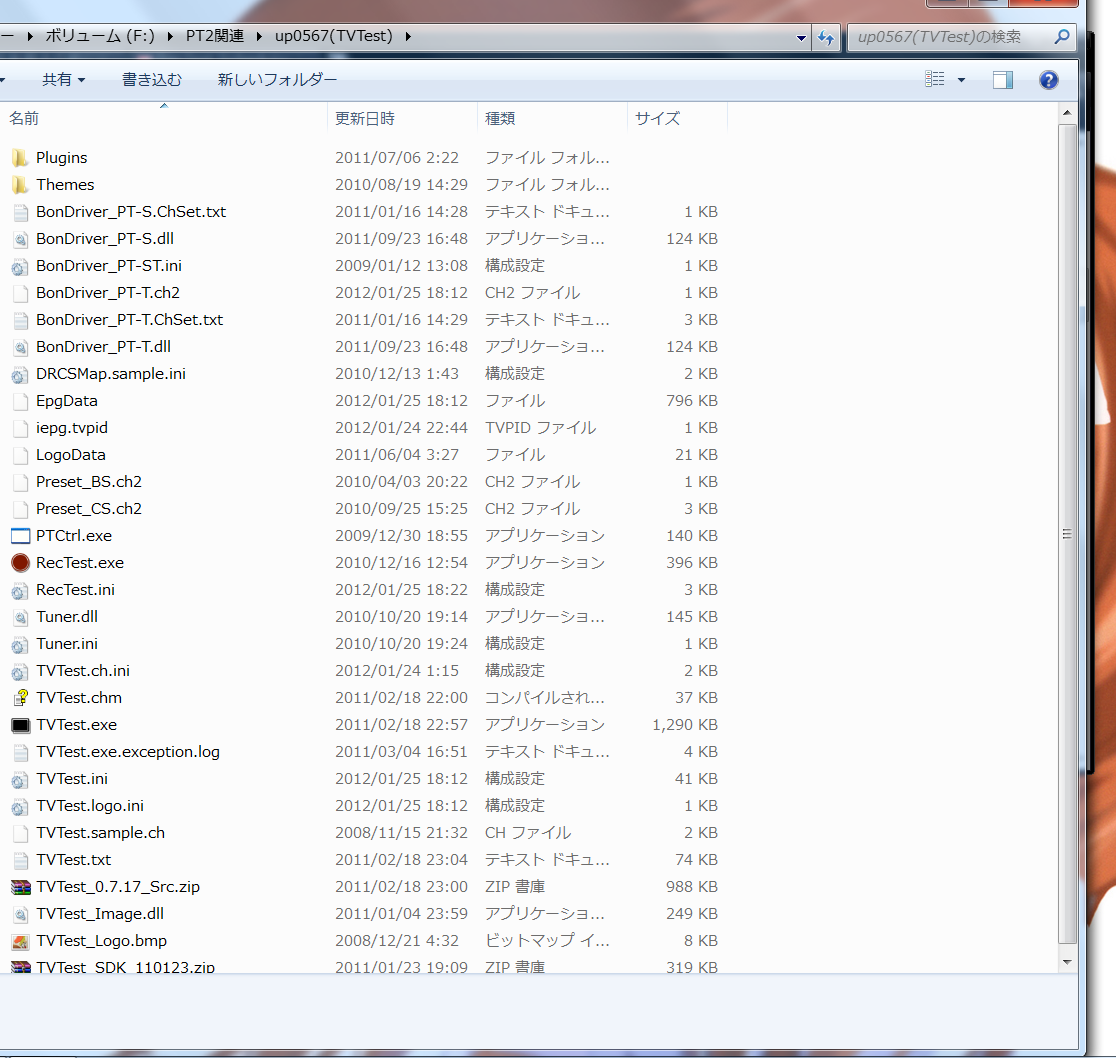This screenshot has height=1058, width=1116.
Task: Click the 新しいフォルダー new folder button
Action: pos(277,80)
